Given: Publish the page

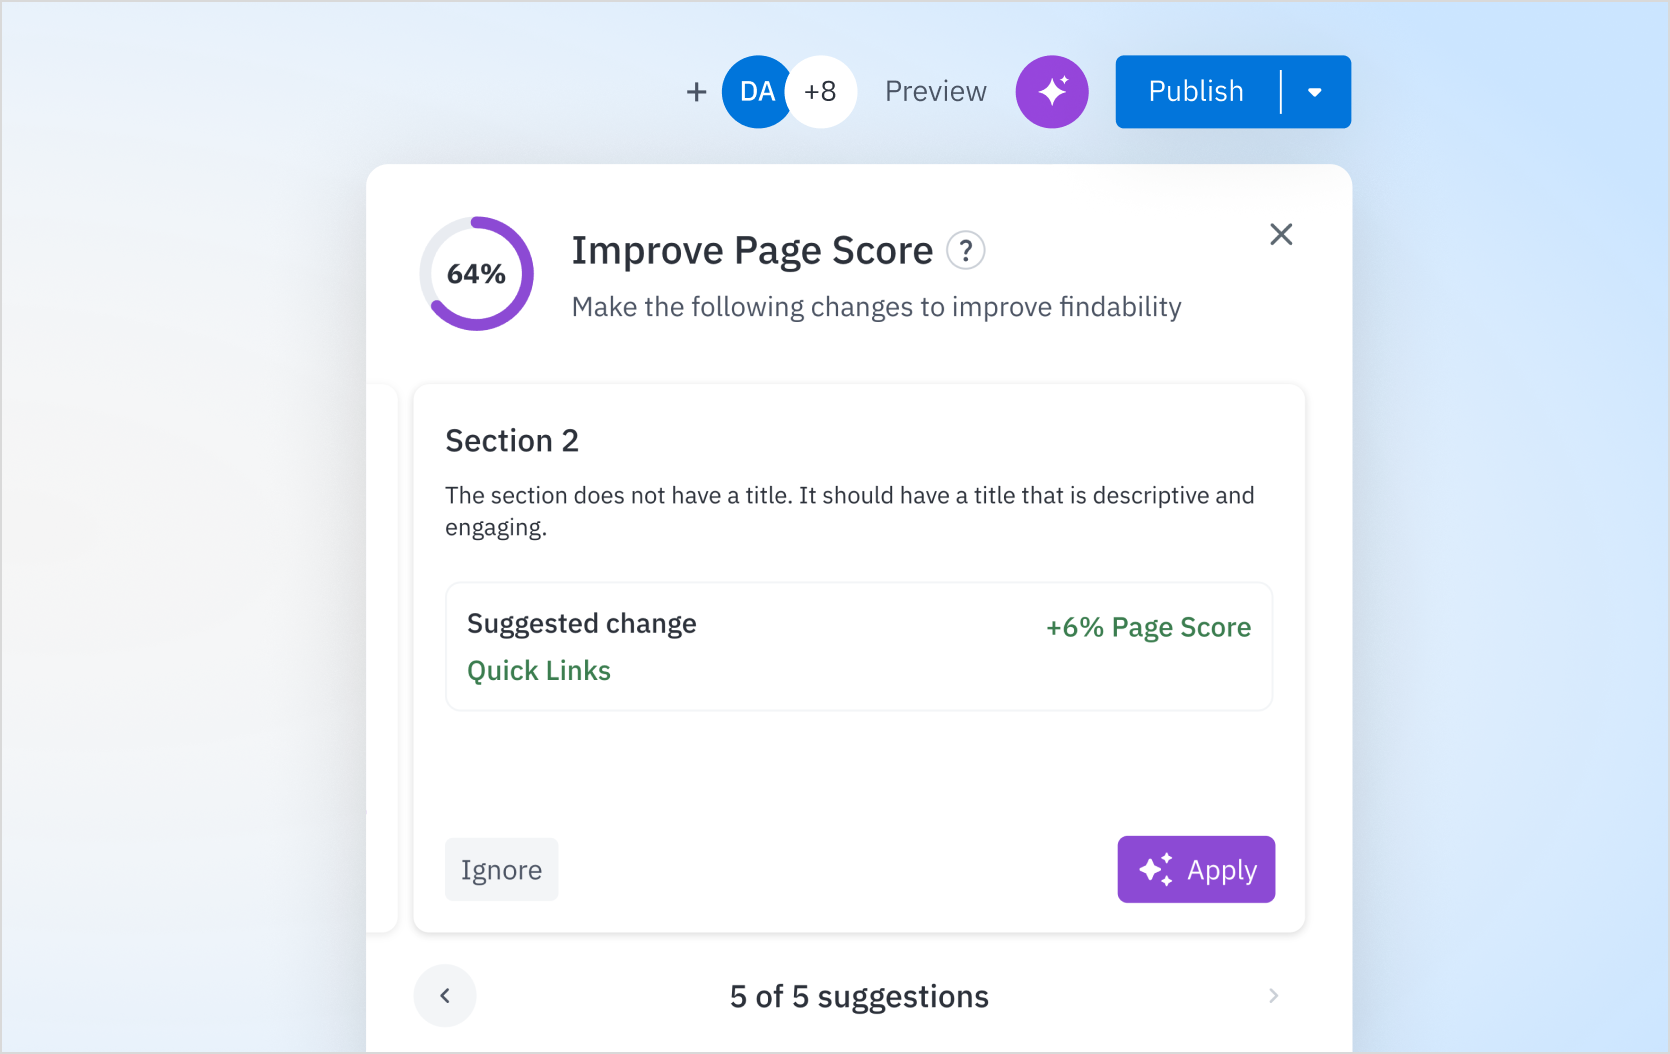Looking at the screenshot, I should pyautogui.click(x=1196, y=92).
